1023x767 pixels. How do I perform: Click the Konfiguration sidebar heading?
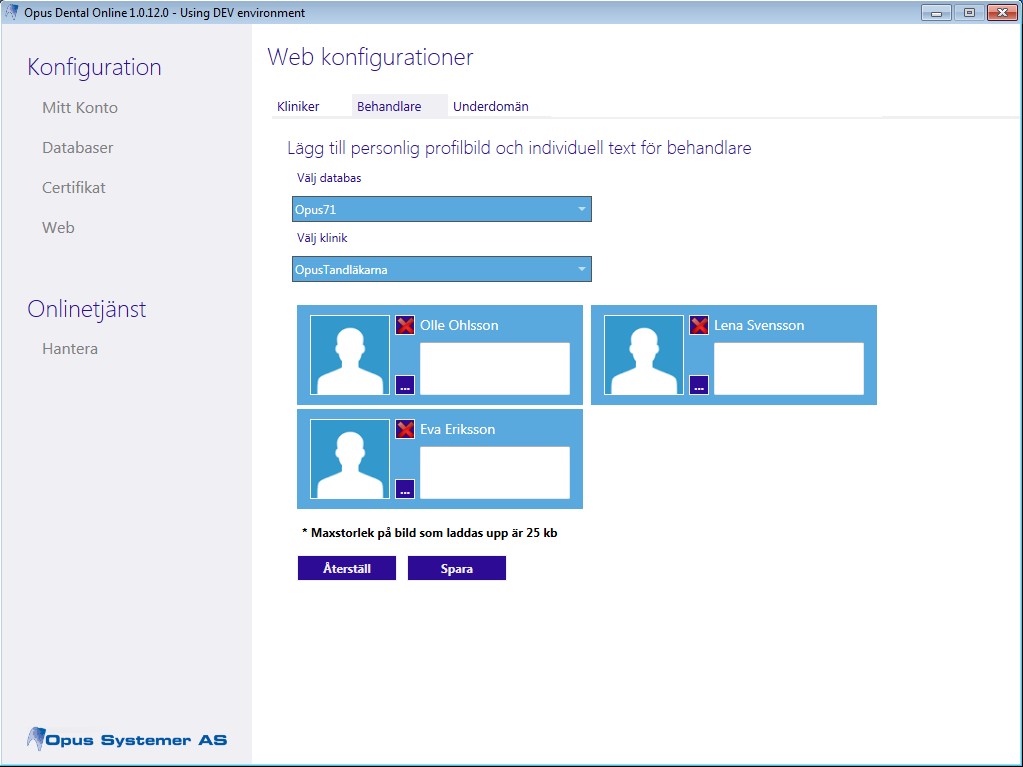(x=95, y=67)
